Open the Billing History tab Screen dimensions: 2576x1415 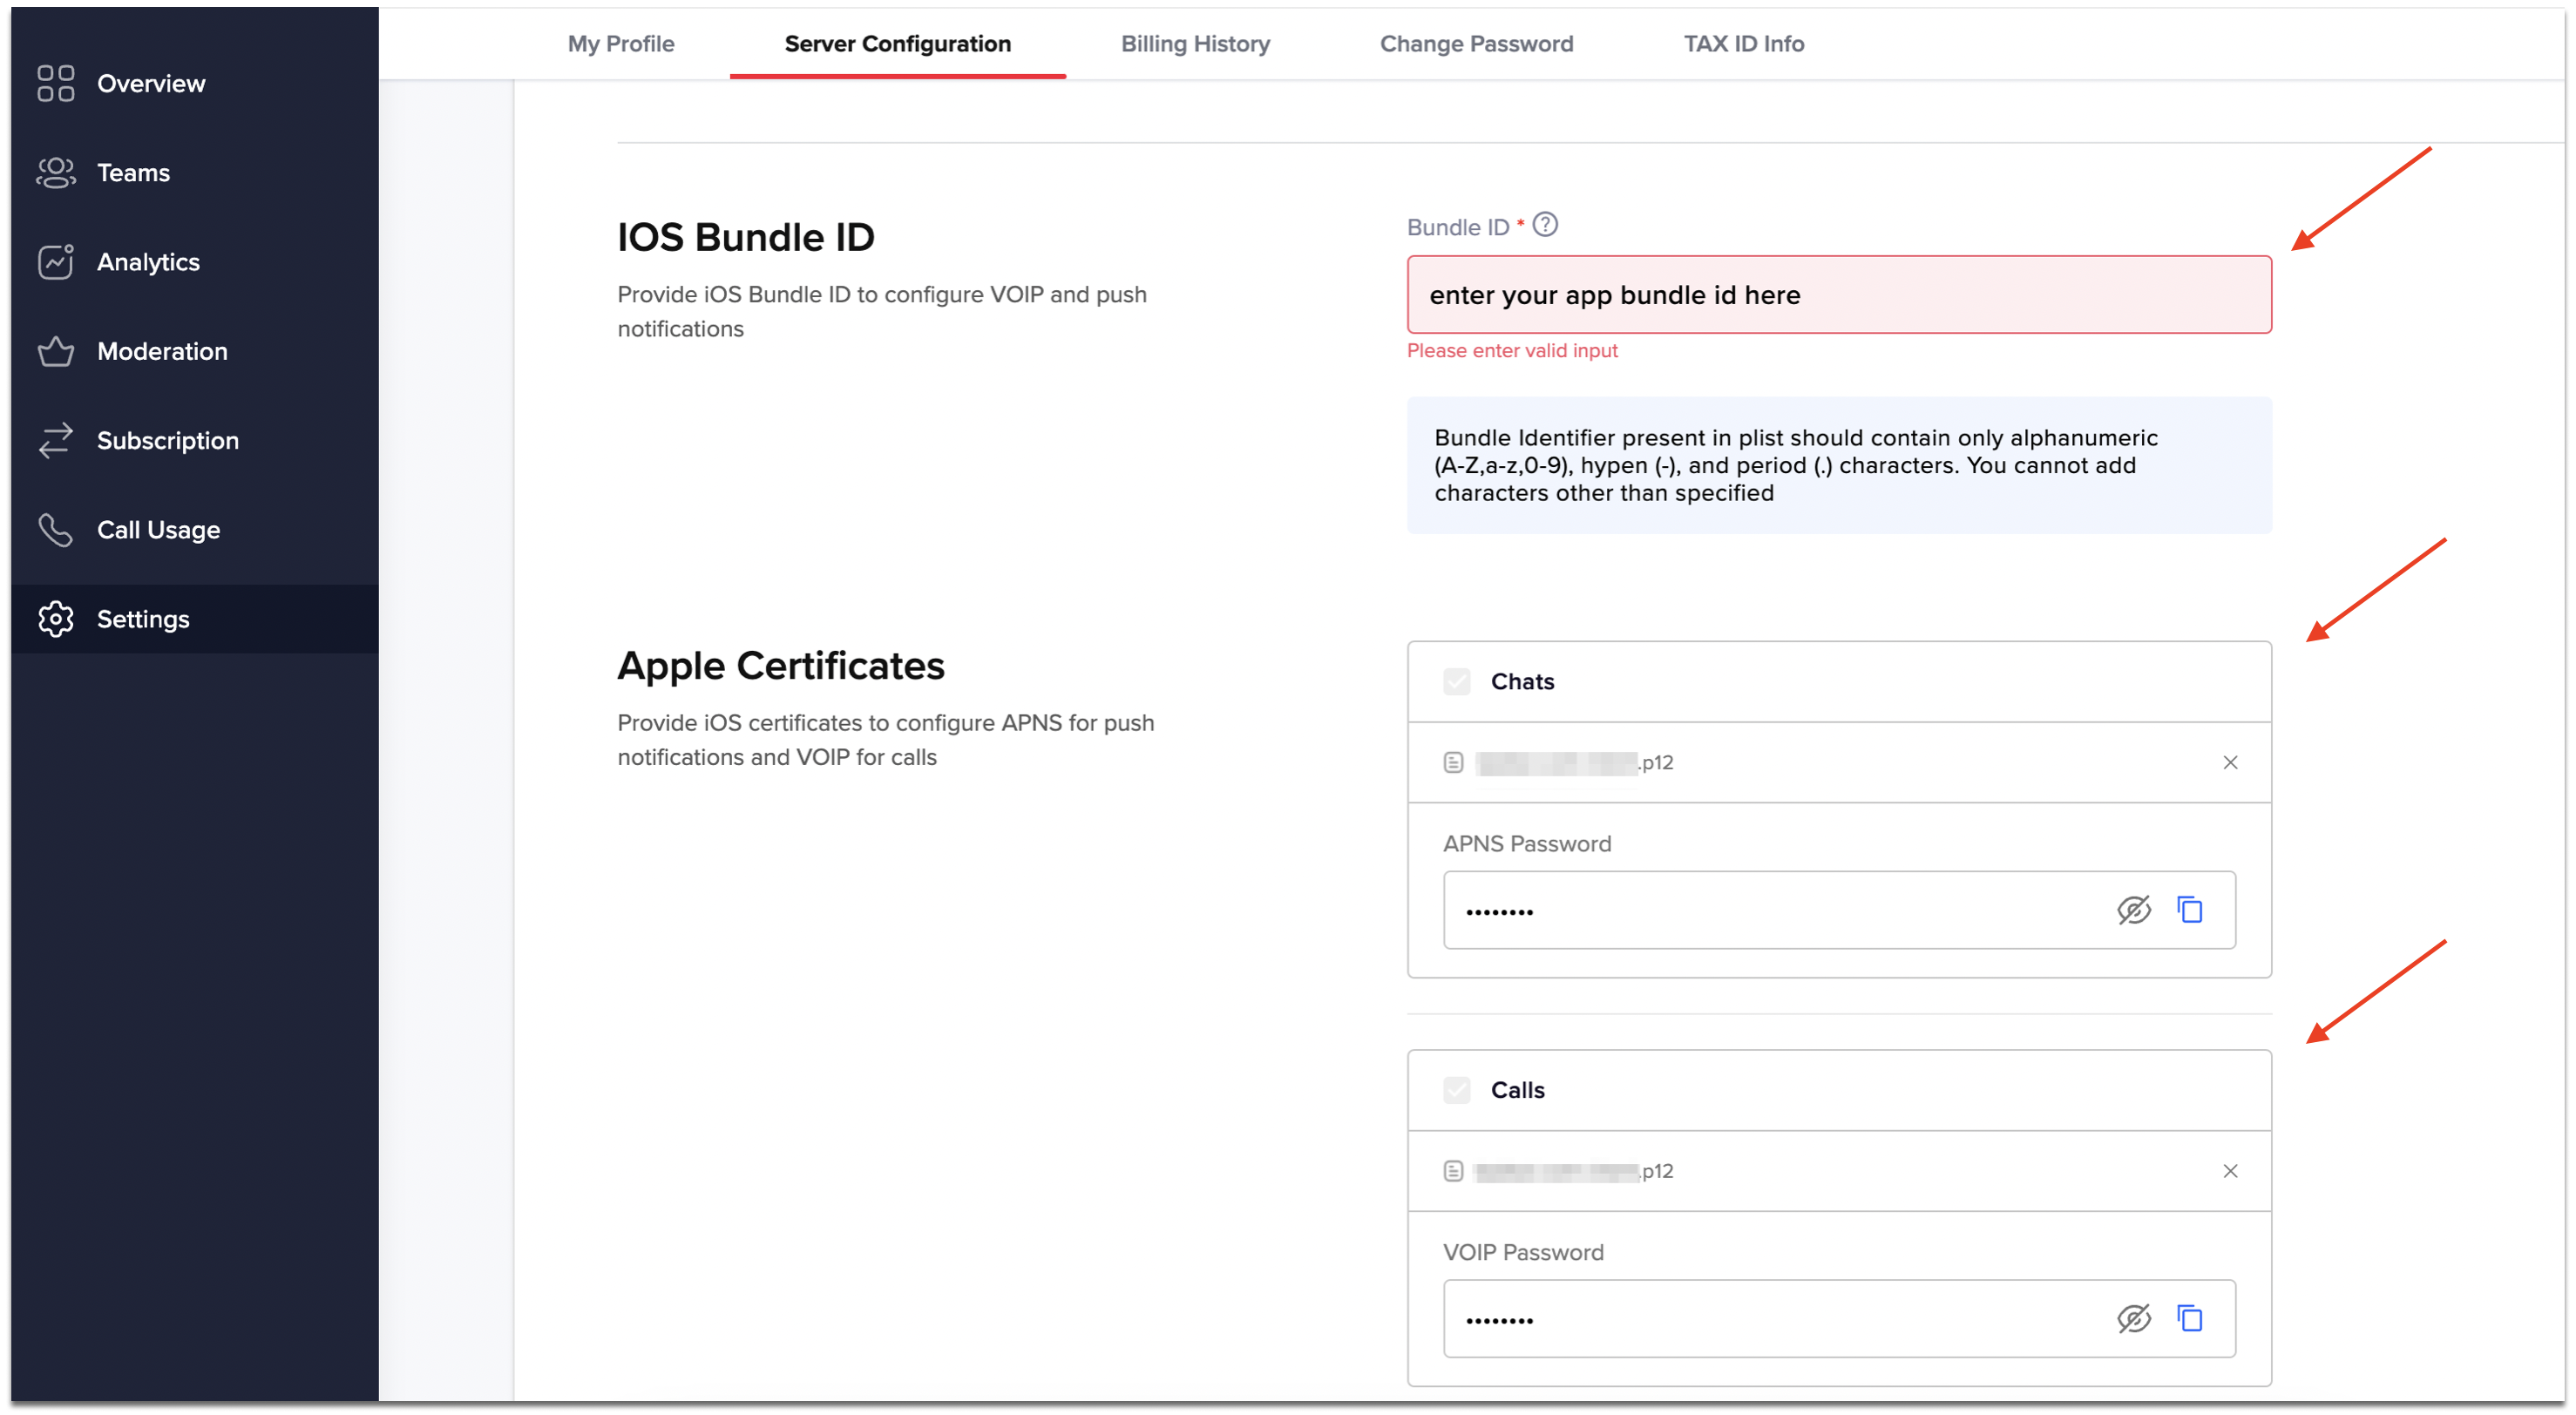point(1195,44)
